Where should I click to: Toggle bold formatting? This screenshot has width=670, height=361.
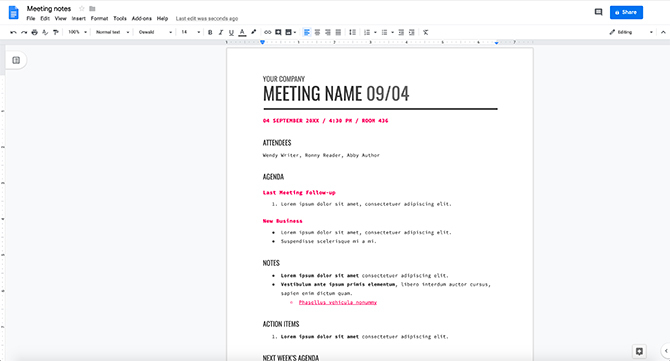tap(210, 32)
